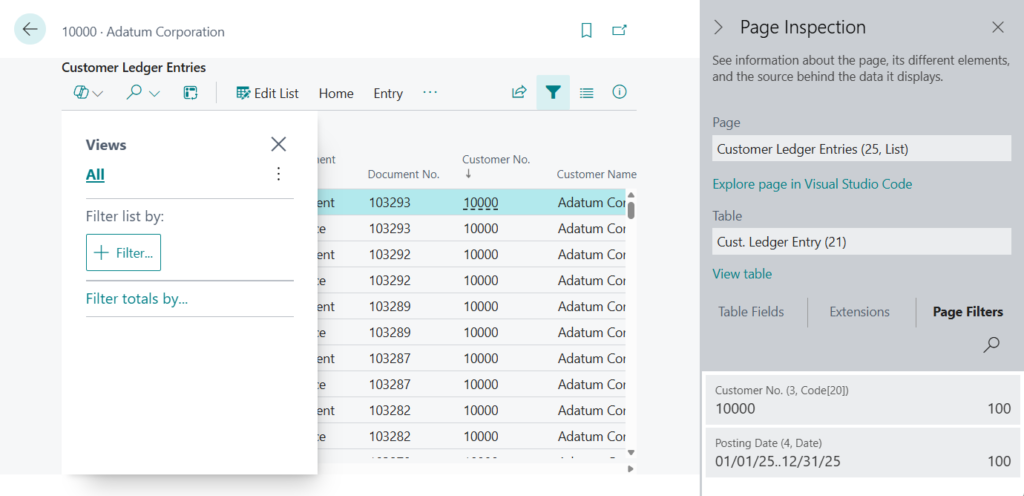Screen dimensions: 1024x496
Task: Toggle the filter pane funnel icon
Action: click(553, 93)
